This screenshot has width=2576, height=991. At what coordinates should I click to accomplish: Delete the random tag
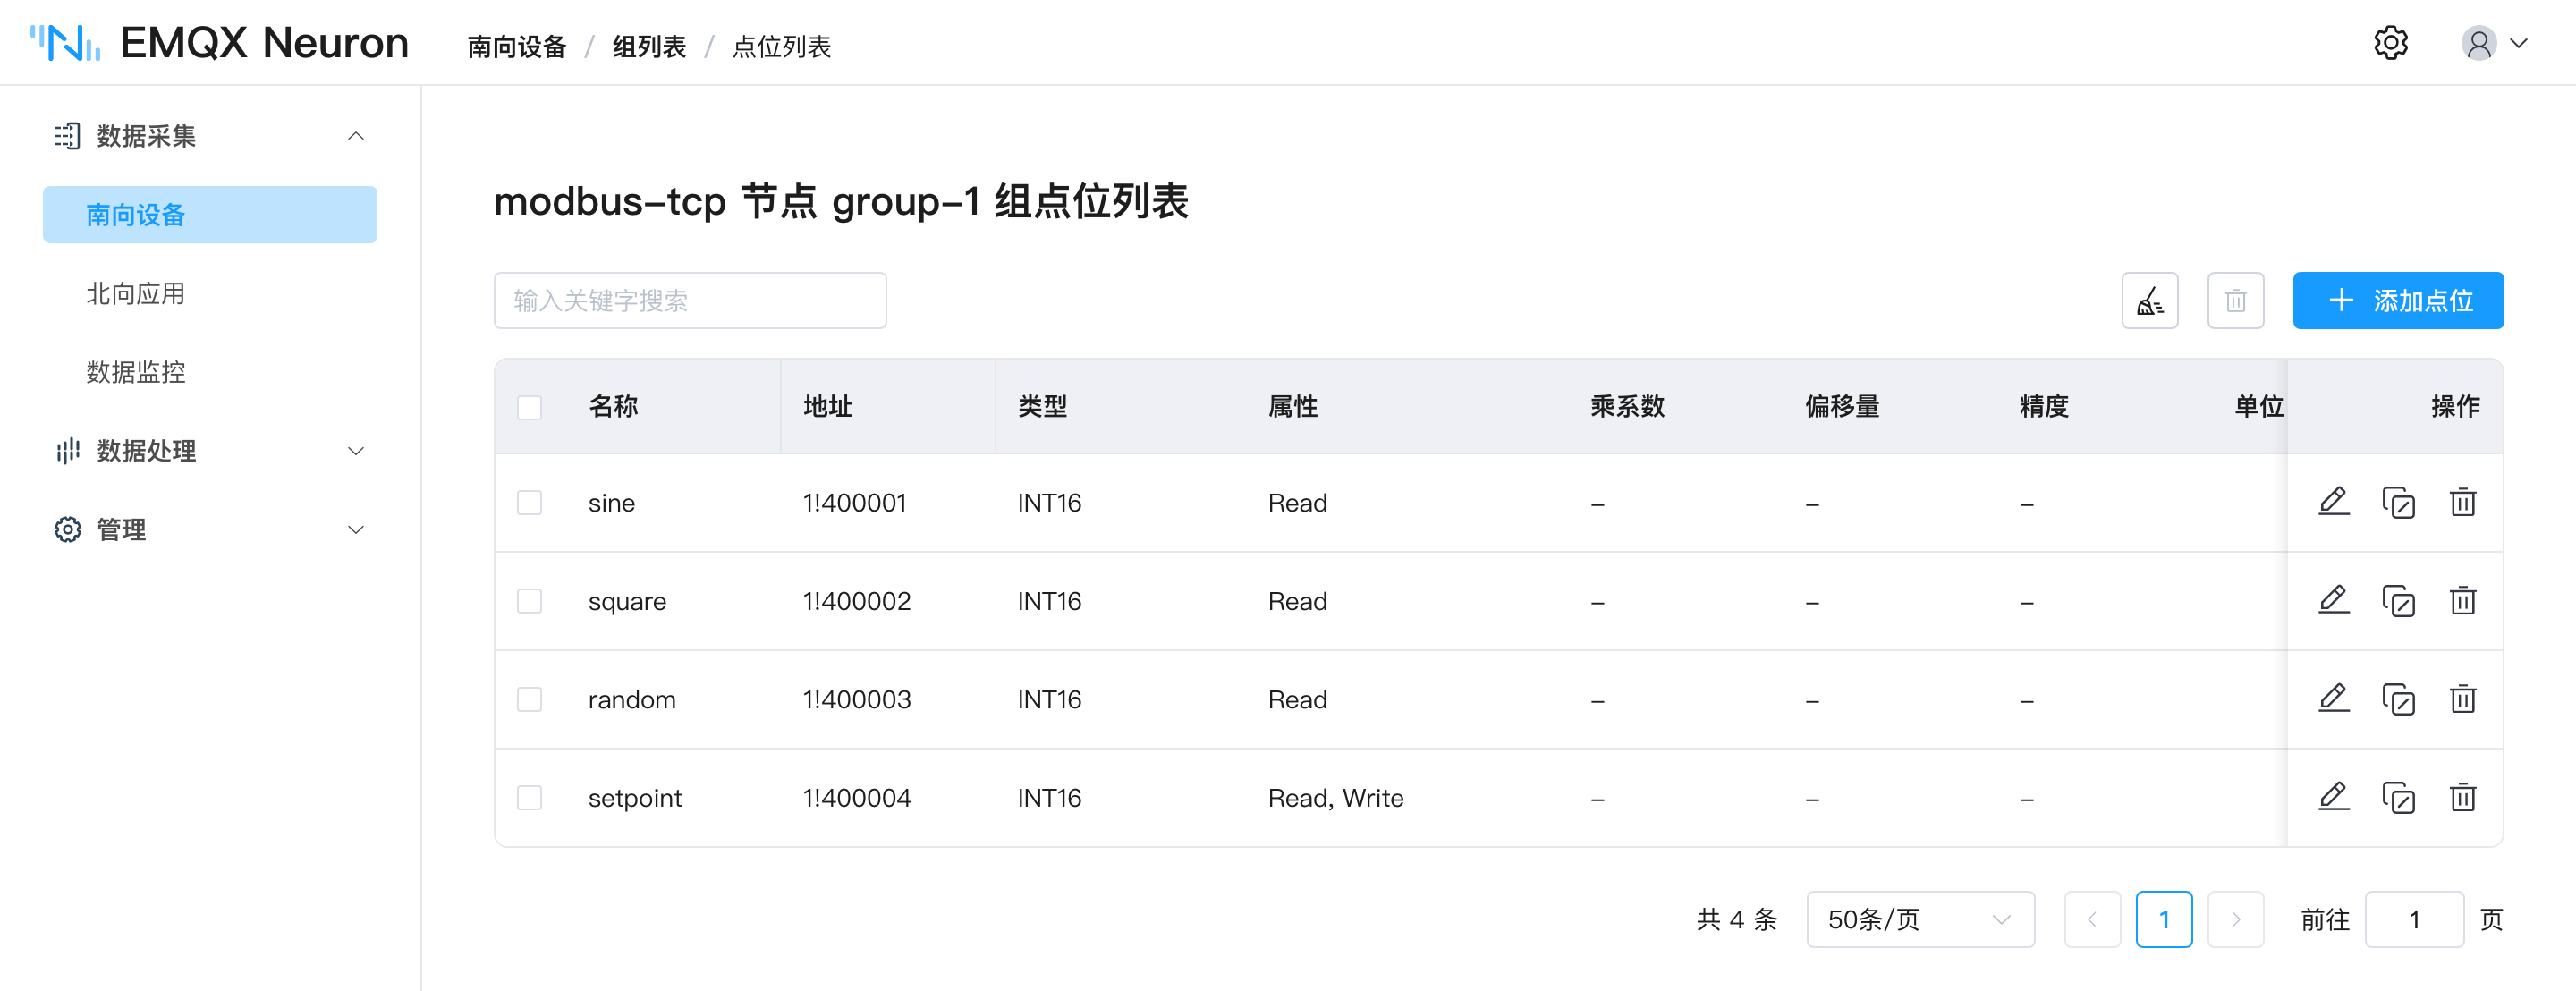tap(2462, 699)
